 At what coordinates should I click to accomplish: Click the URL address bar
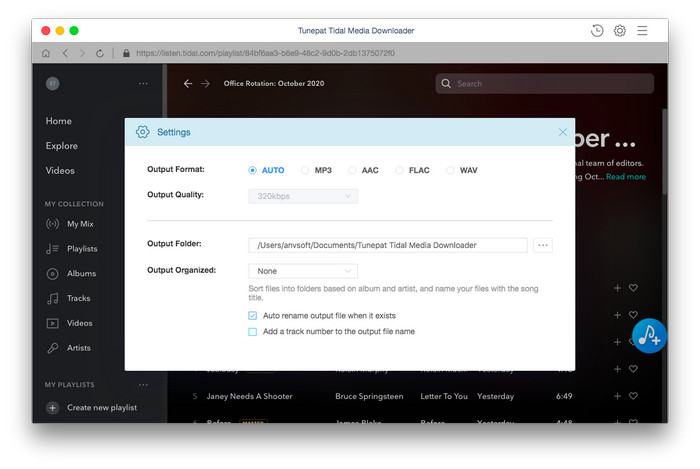coord(266,54)
